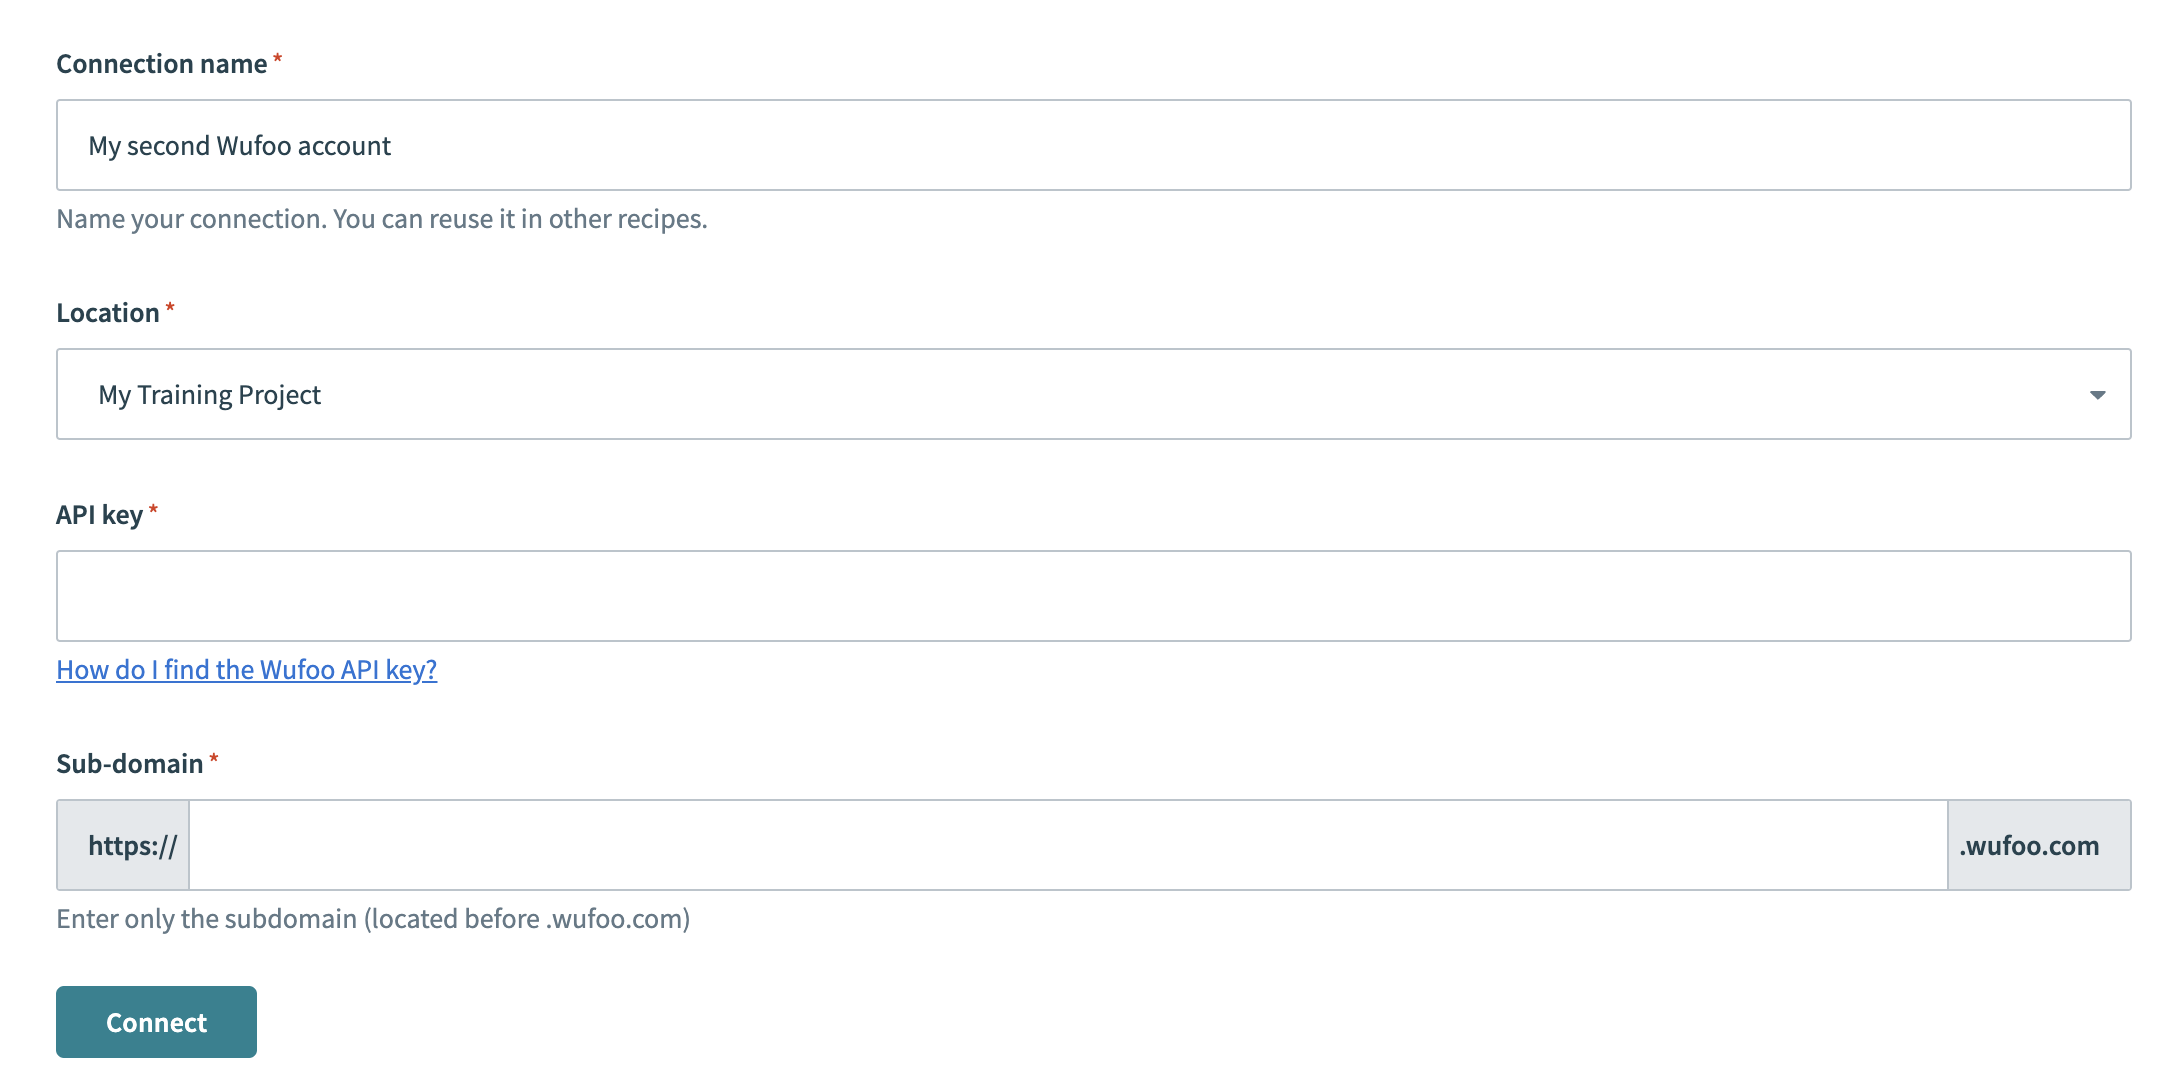
Task: Click the 'Name your connection' hint text
Action: point(381,219)
